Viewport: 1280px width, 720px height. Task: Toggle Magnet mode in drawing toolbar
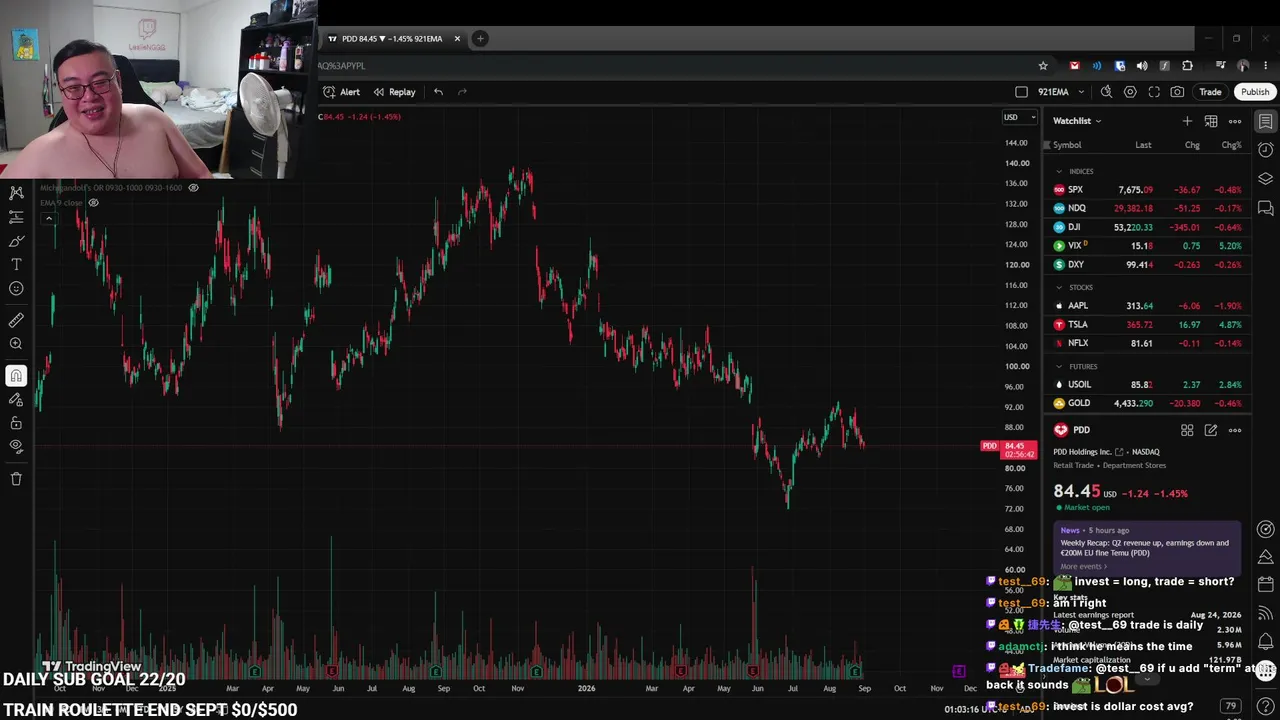16,376
